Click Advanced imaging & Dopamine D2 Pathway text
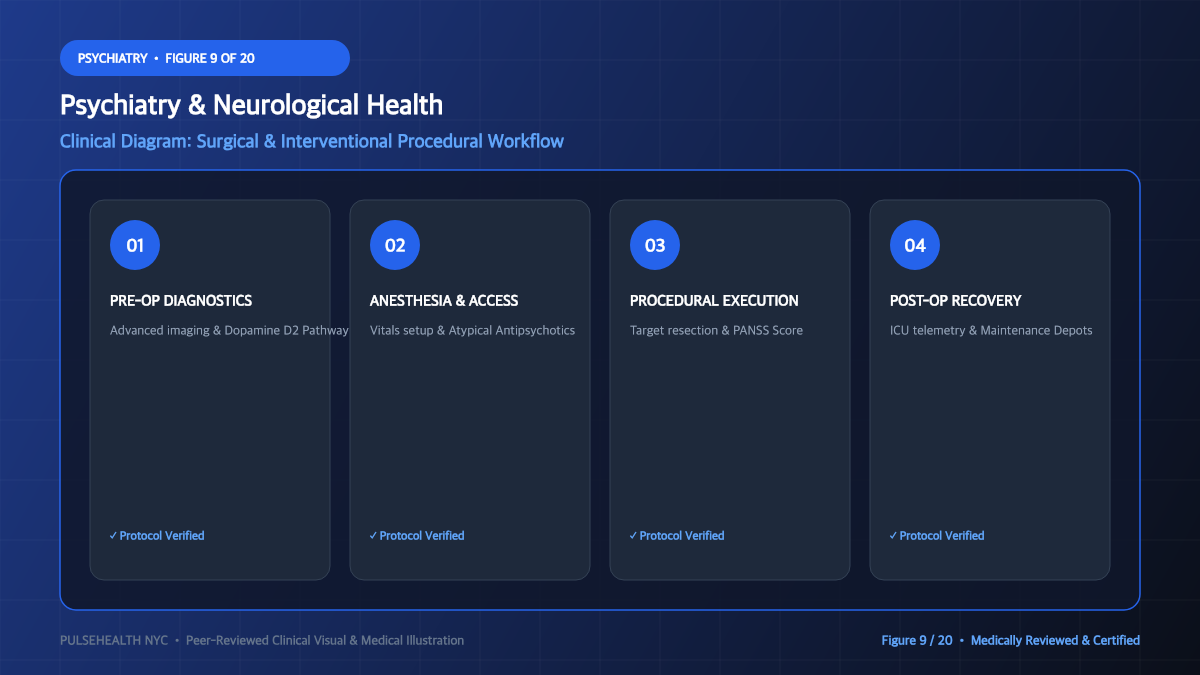The image size is (1200, 675). [229, 330]
